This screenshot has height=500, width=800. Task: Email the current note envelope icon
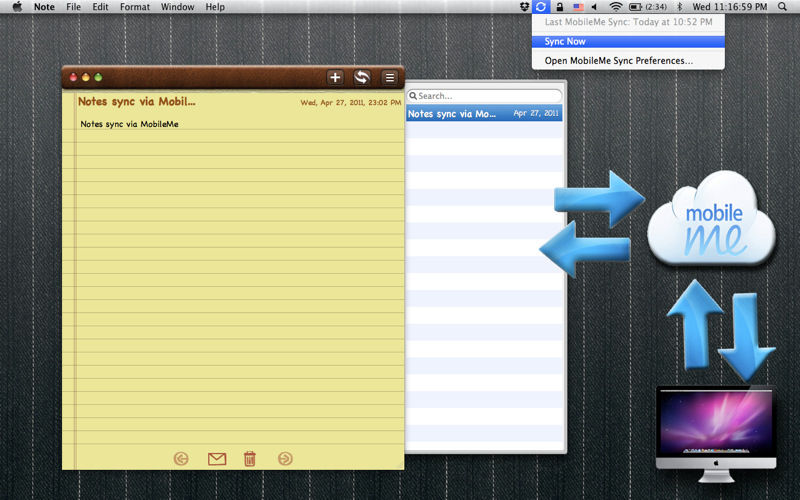pos(217,459)
